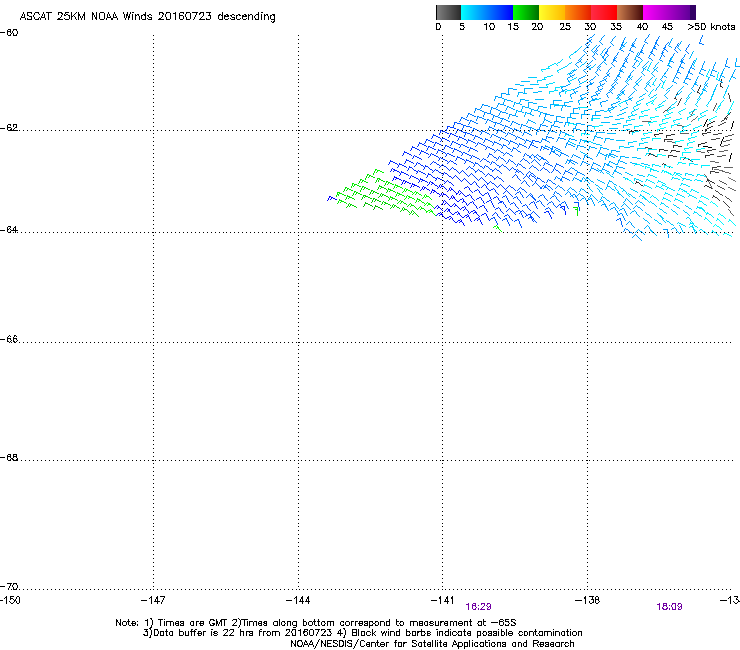Click the legend tick label '40'
The image size is (740, 650).
(x=643, y=27)
